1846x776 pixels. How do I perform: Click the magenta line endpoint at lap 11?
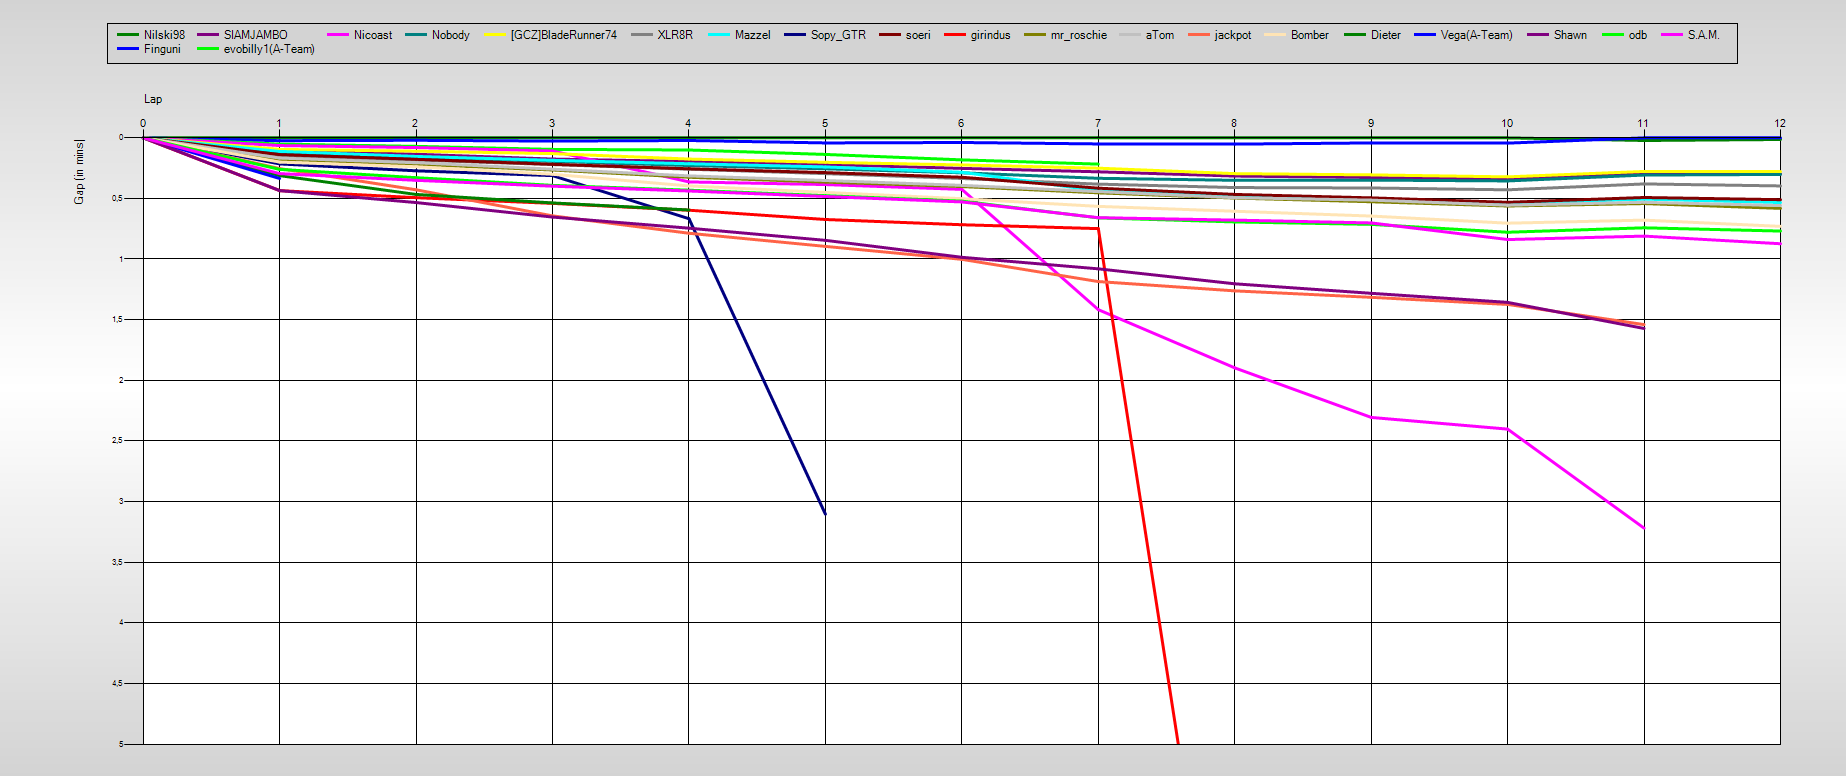(x=1643, y=527)
